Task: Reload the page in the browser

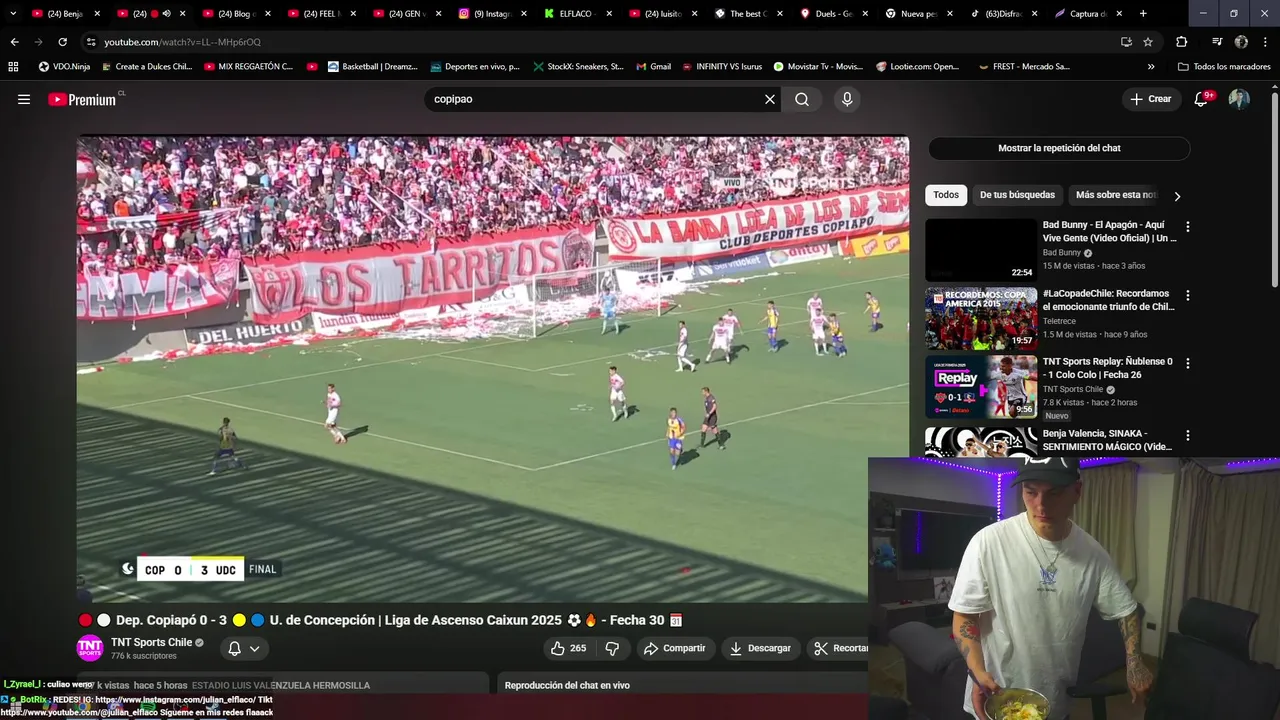Action: tap(62, 42)
